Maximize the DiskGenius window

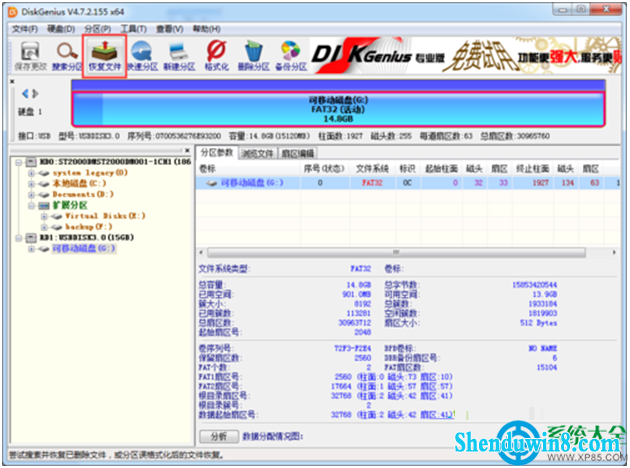(x=581, y=10)
